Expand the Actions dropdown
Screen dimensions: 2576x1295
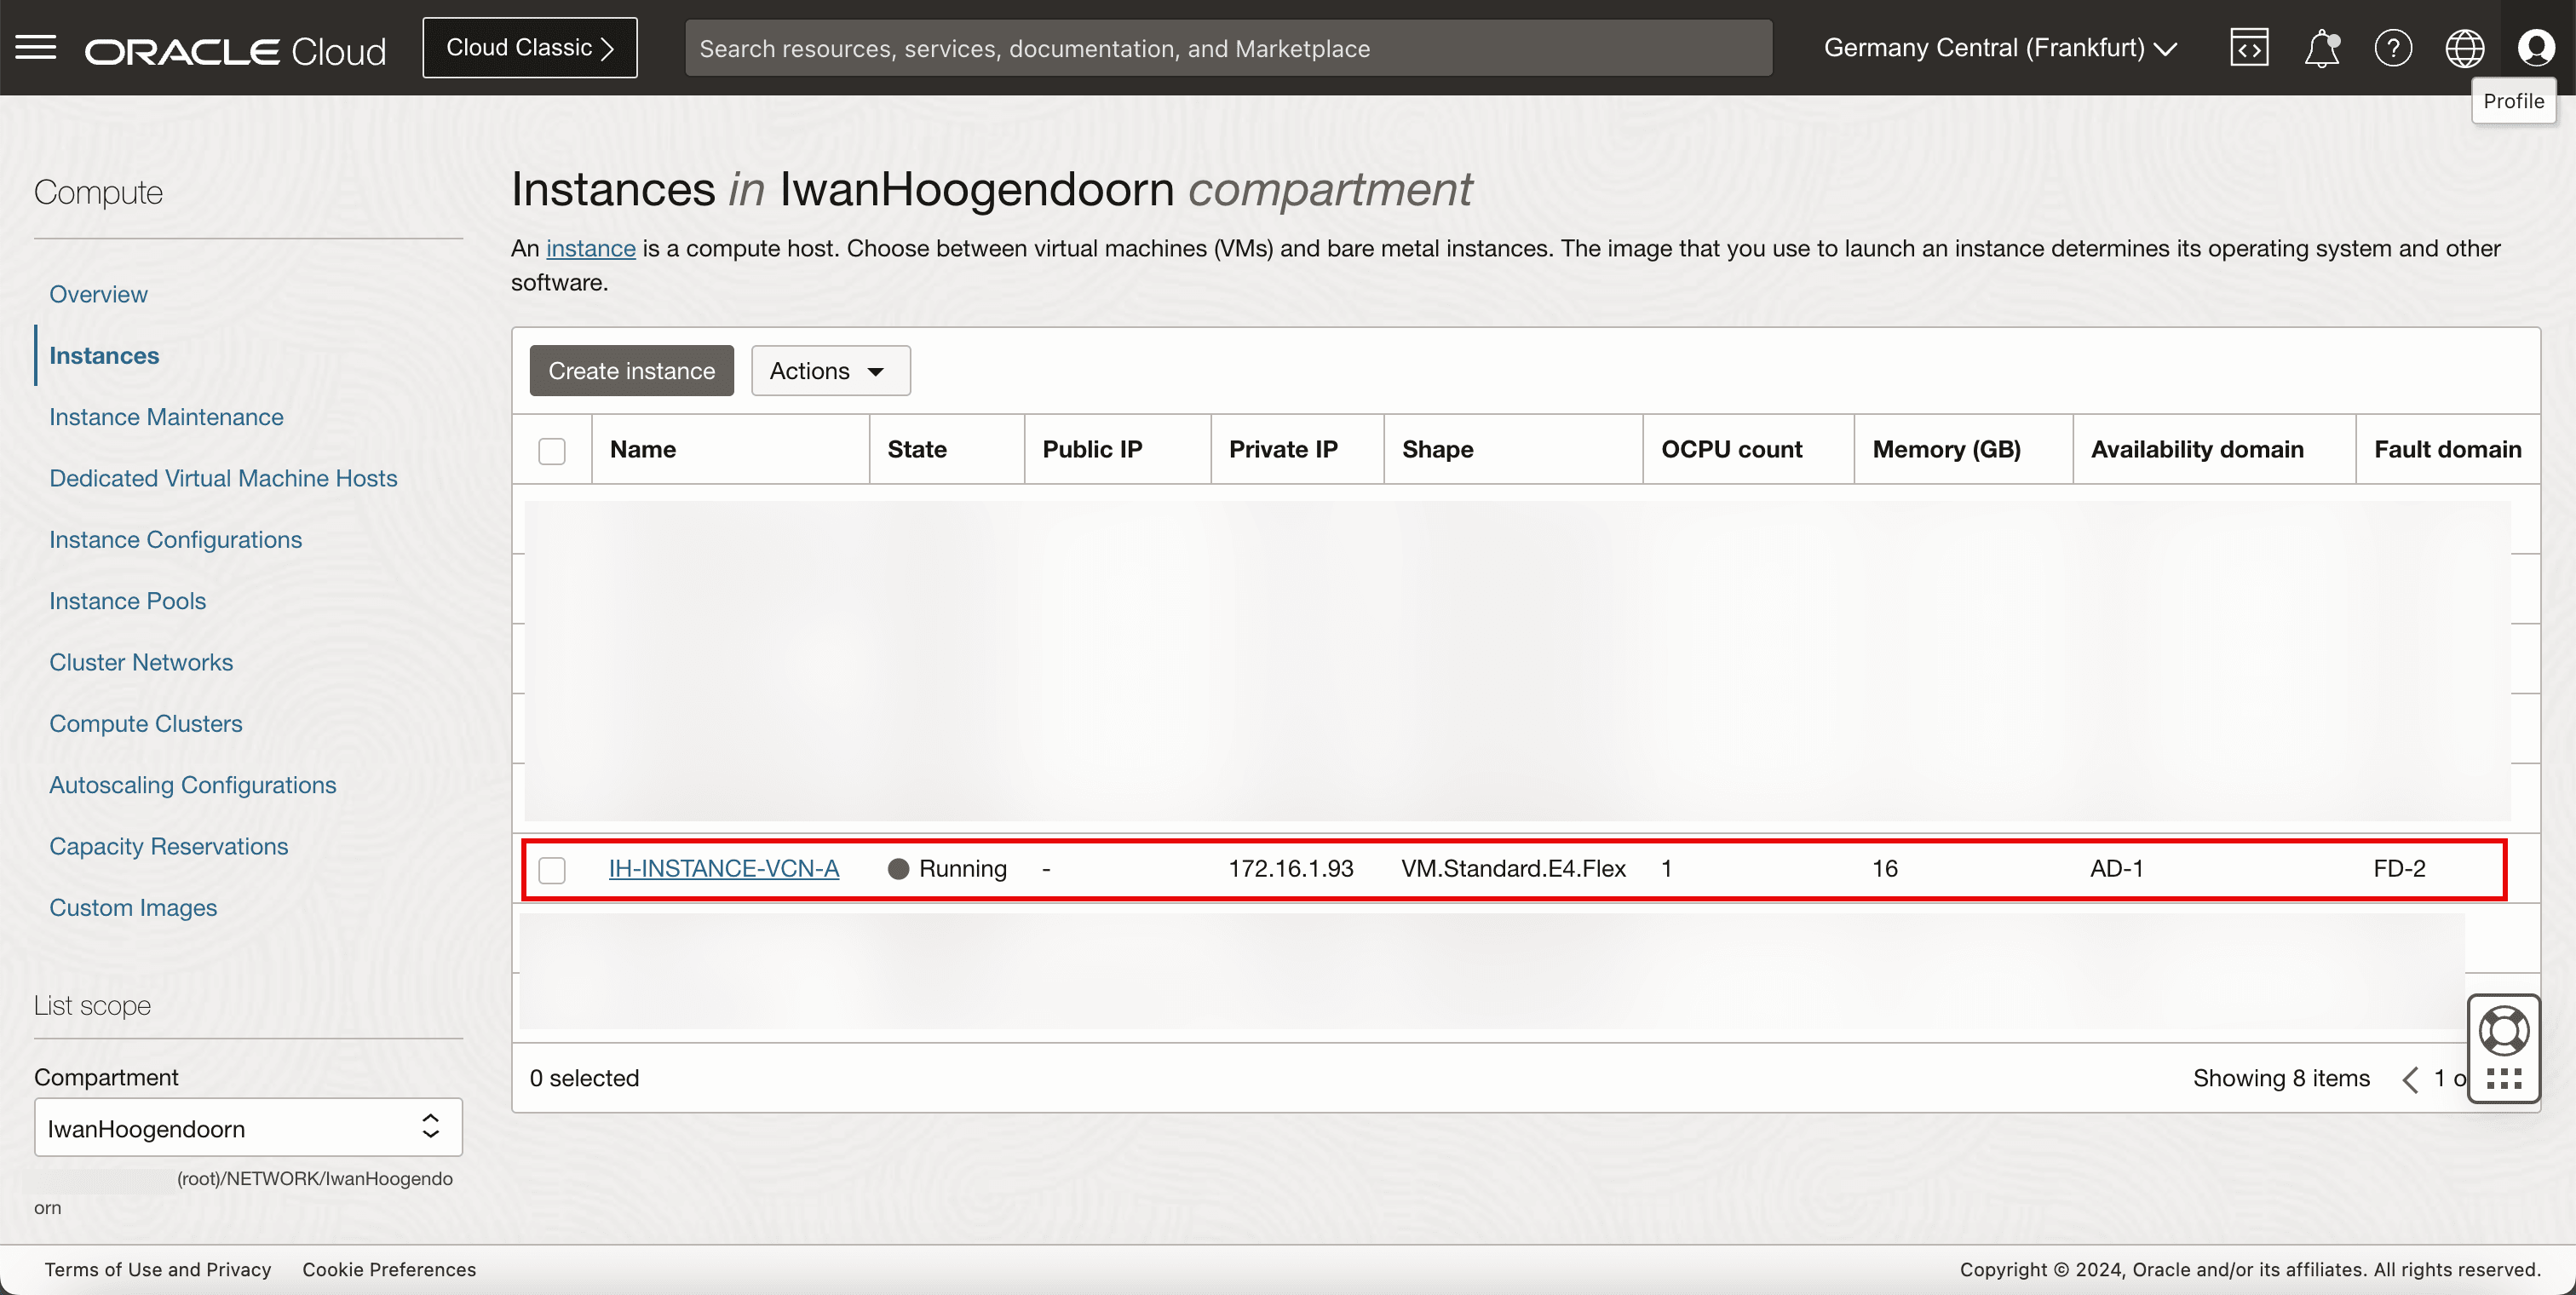click(x=830, y=371)
